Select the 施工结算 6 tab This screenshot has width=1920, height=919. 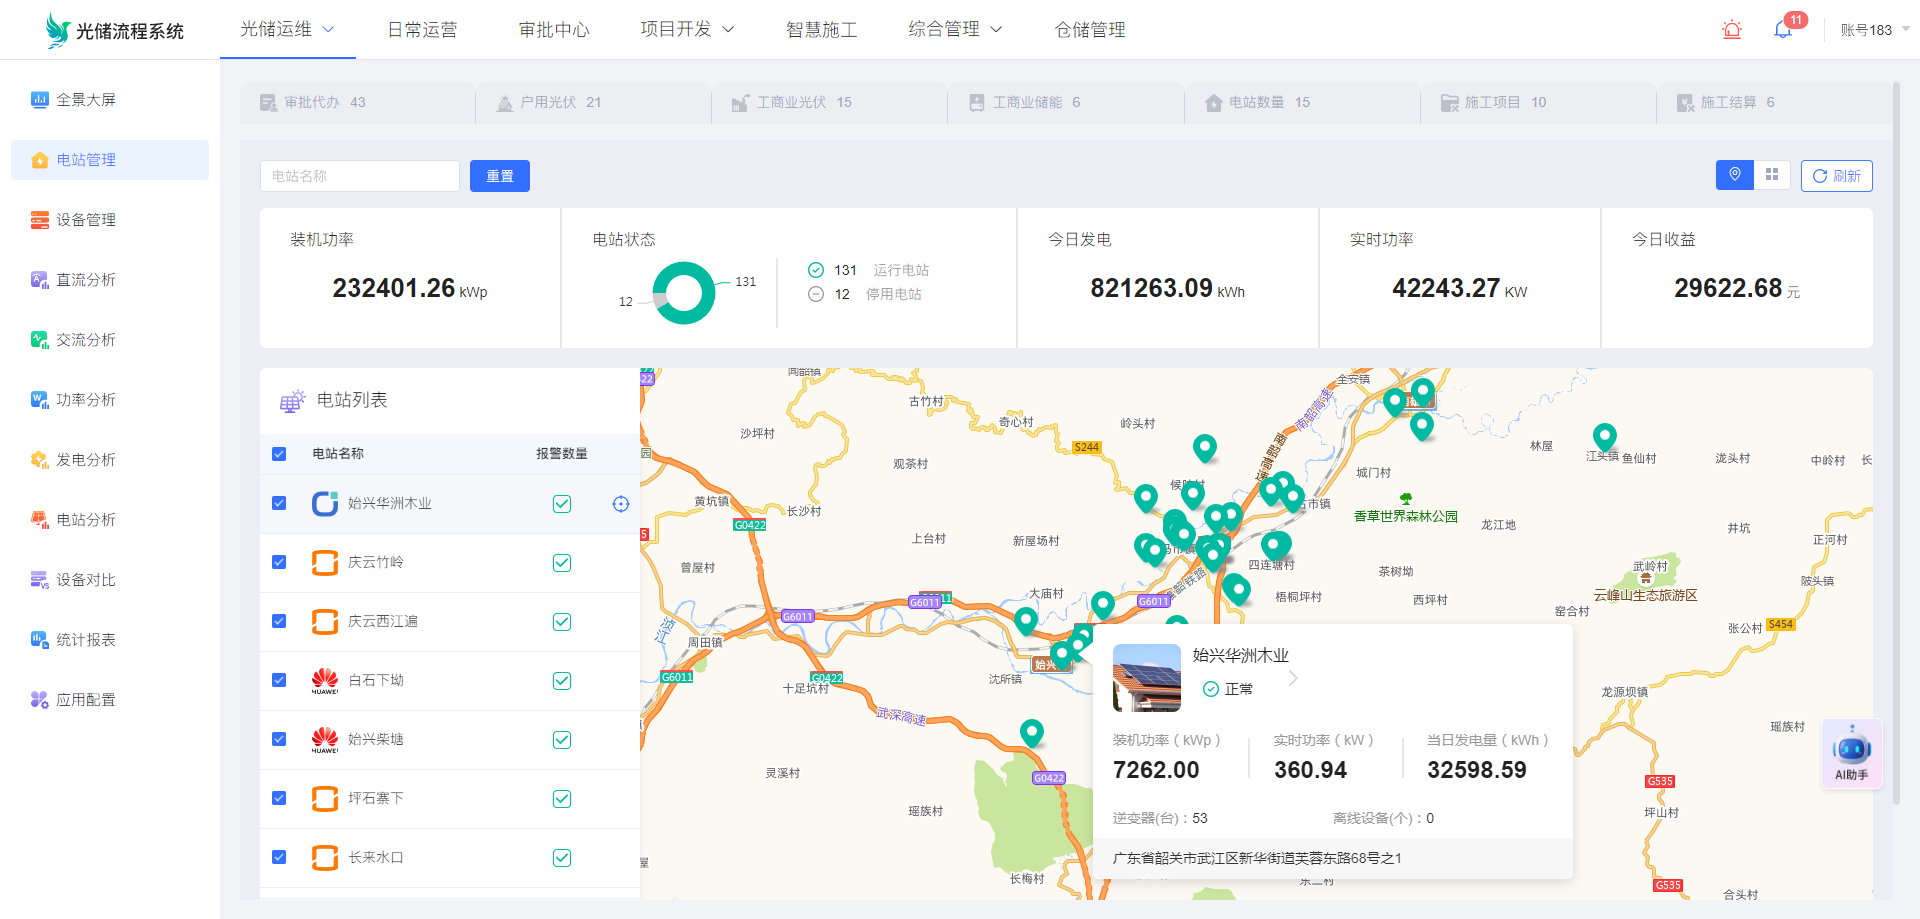[1774, 102]
